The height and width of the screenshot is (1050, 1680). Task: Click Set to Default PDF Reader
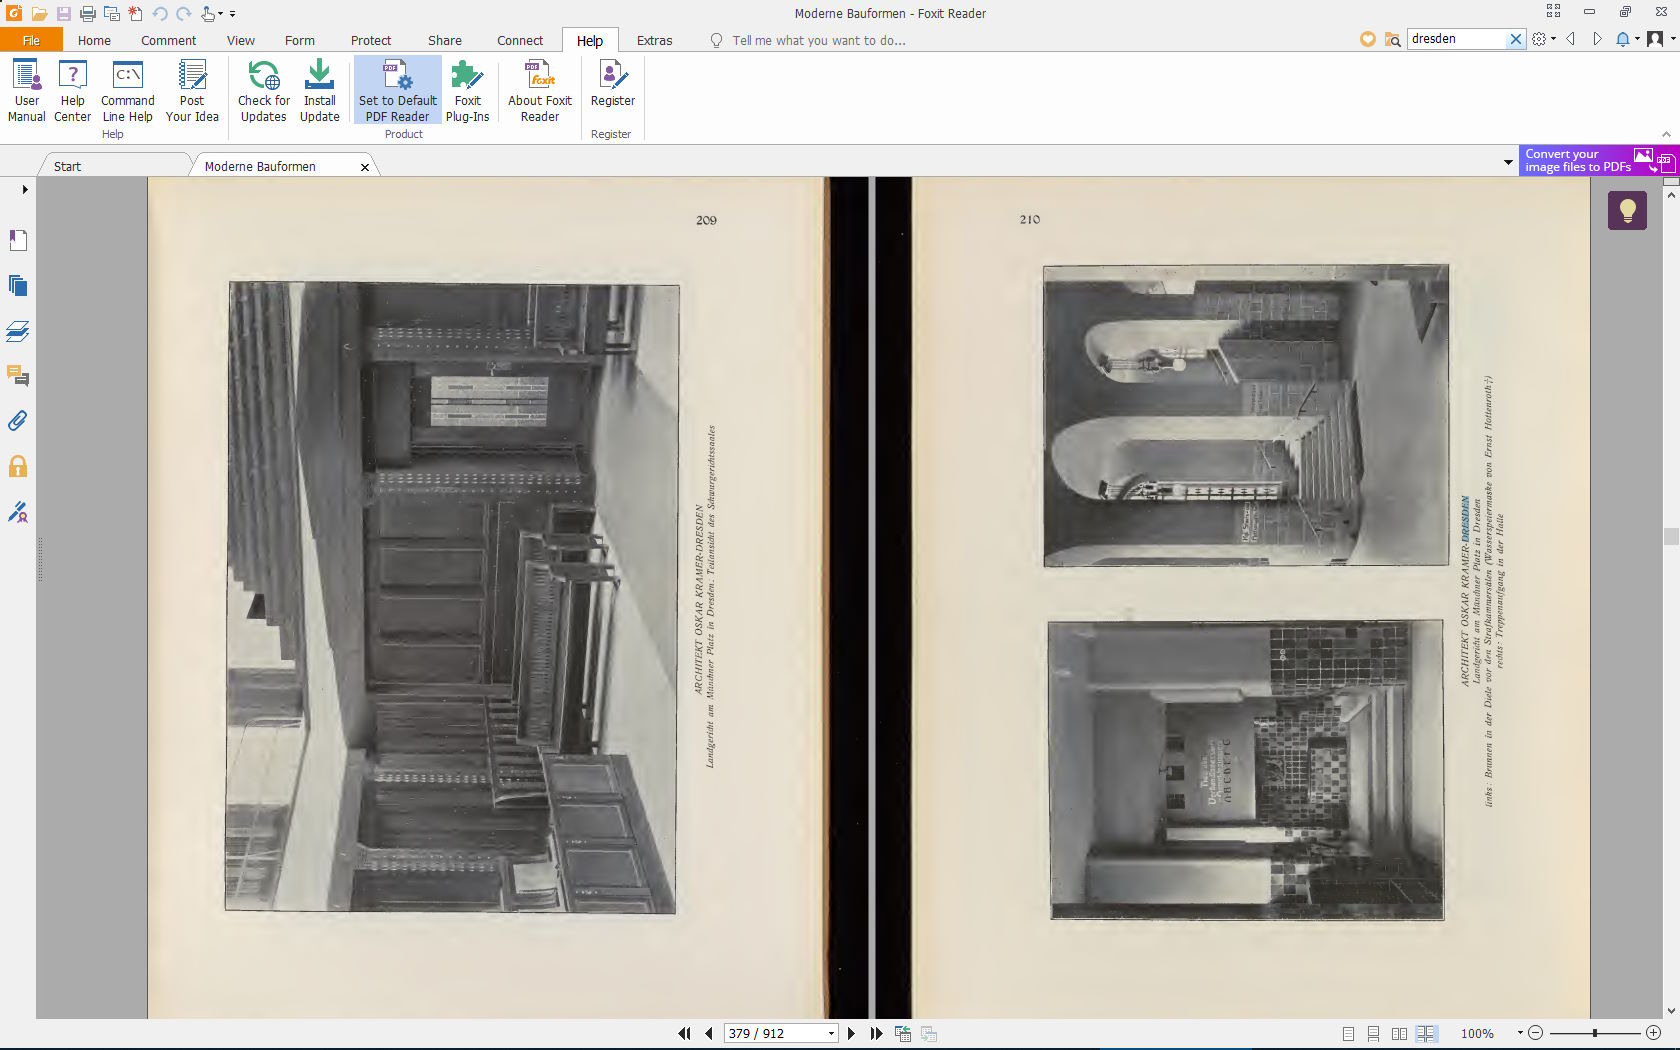tap(398, 91)
